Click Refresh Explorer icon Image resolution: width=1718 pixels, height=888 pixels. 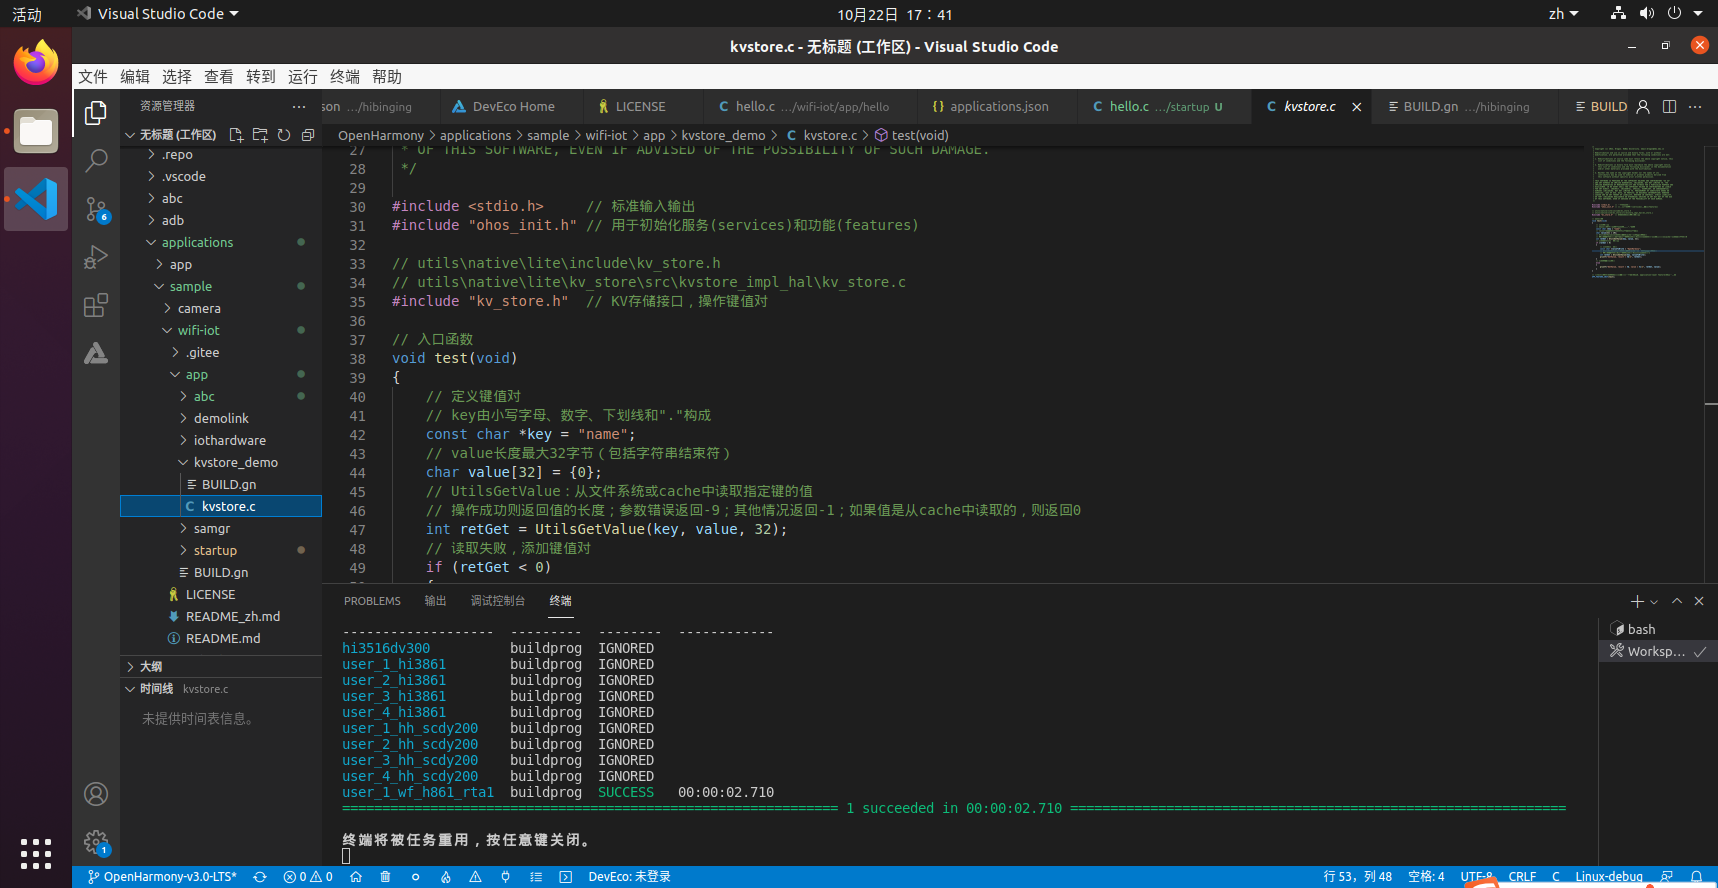284,135
